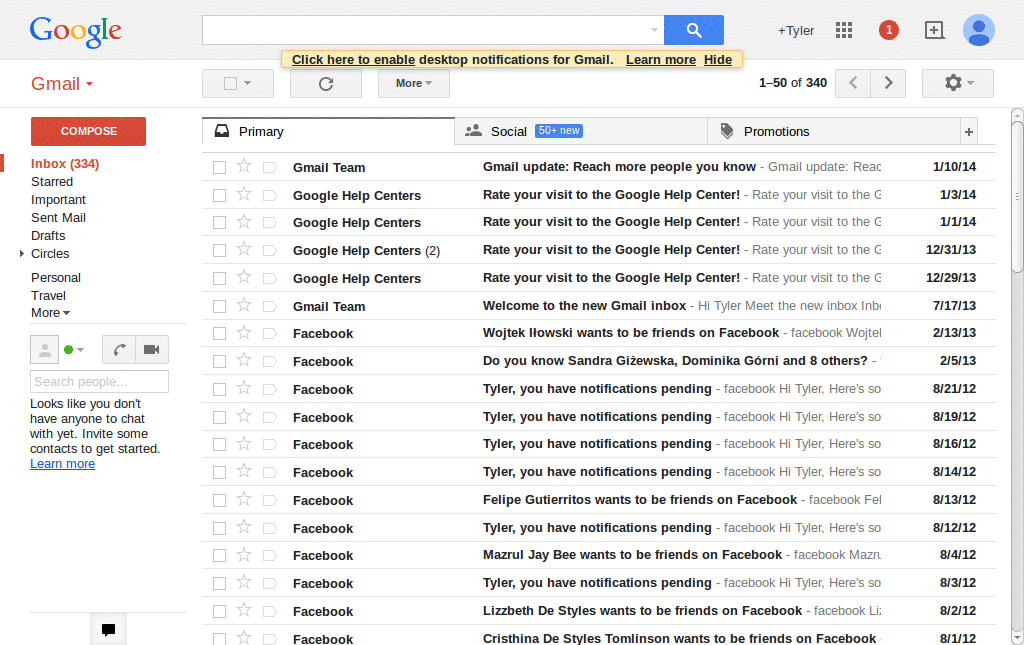Open the account profile avatar
The image size is (1024, 645).
click(978, 30)
